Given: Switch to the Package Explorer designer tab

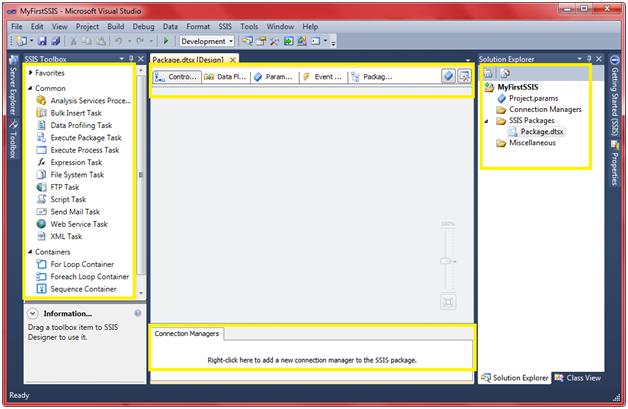Looking at the screenshot, I should [372, 77].
